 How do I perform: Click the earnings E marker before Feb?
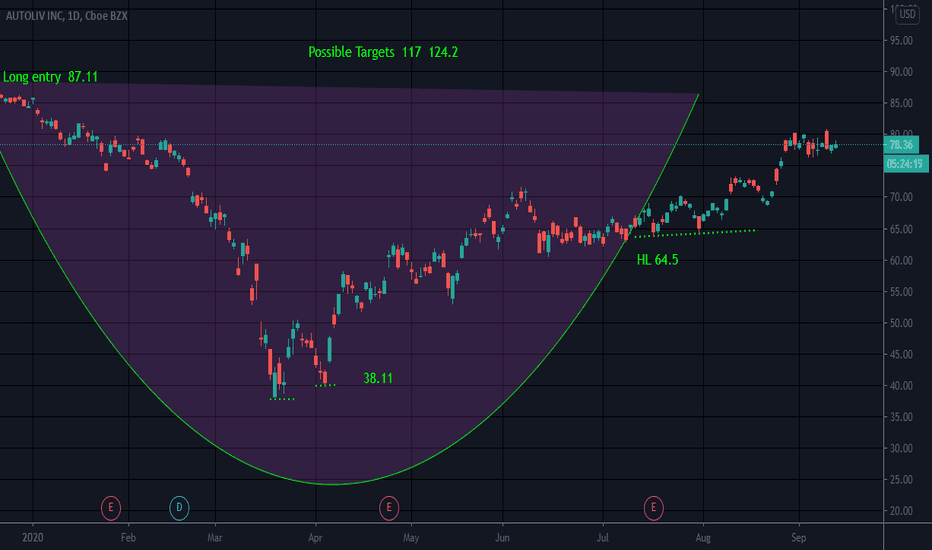point(111,508)
